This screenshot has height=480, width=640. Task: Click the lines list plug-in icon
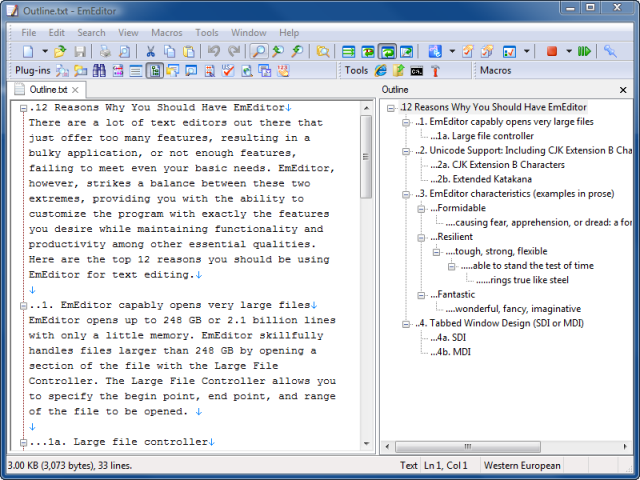136,71
